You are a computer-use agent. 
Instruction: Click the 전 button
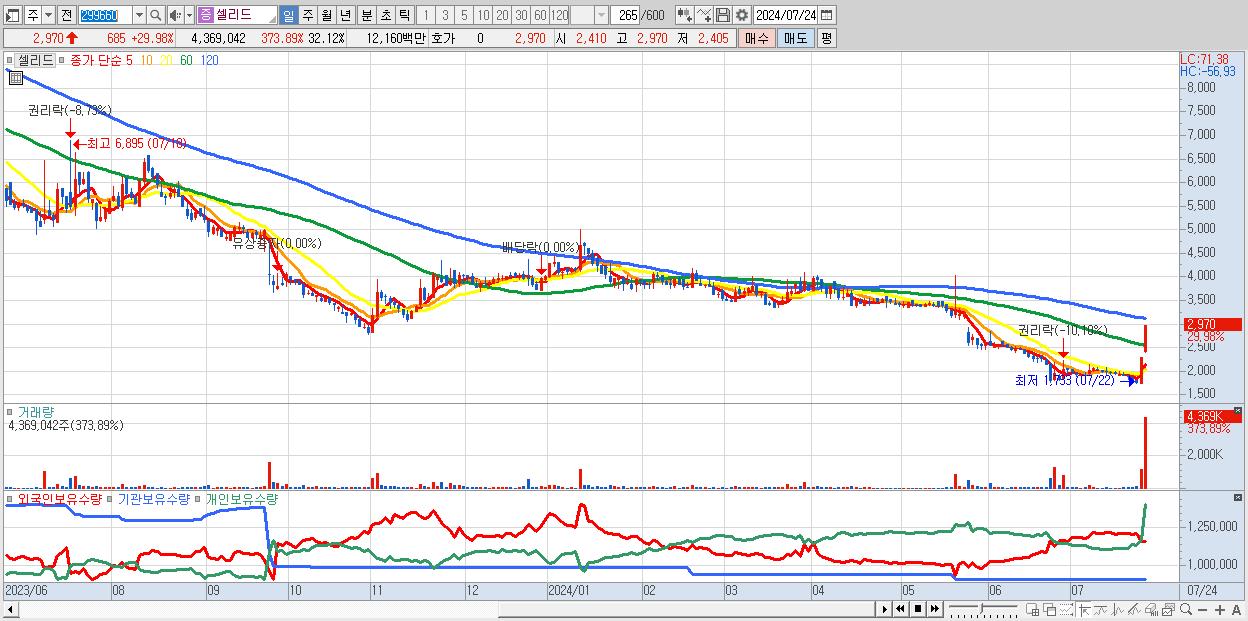point(66,15)
